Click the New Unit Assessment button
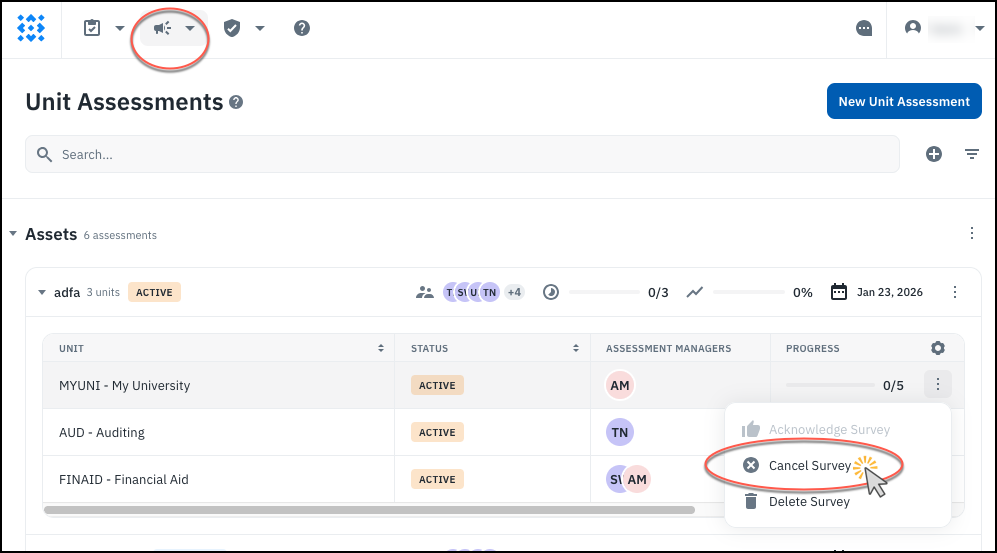This screenshot has height=553, width=997. point(904,101)
